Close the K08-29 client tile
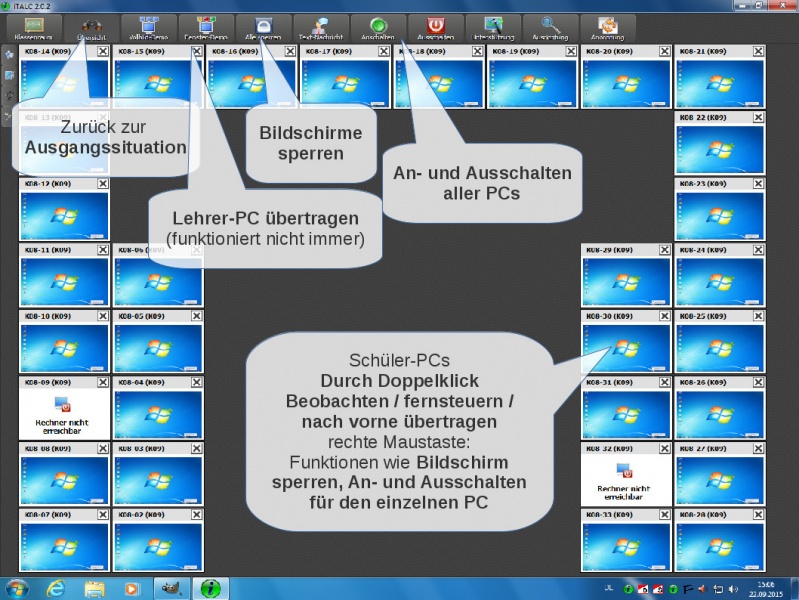The width and height of the screenshot is (799, 600). 665,250
